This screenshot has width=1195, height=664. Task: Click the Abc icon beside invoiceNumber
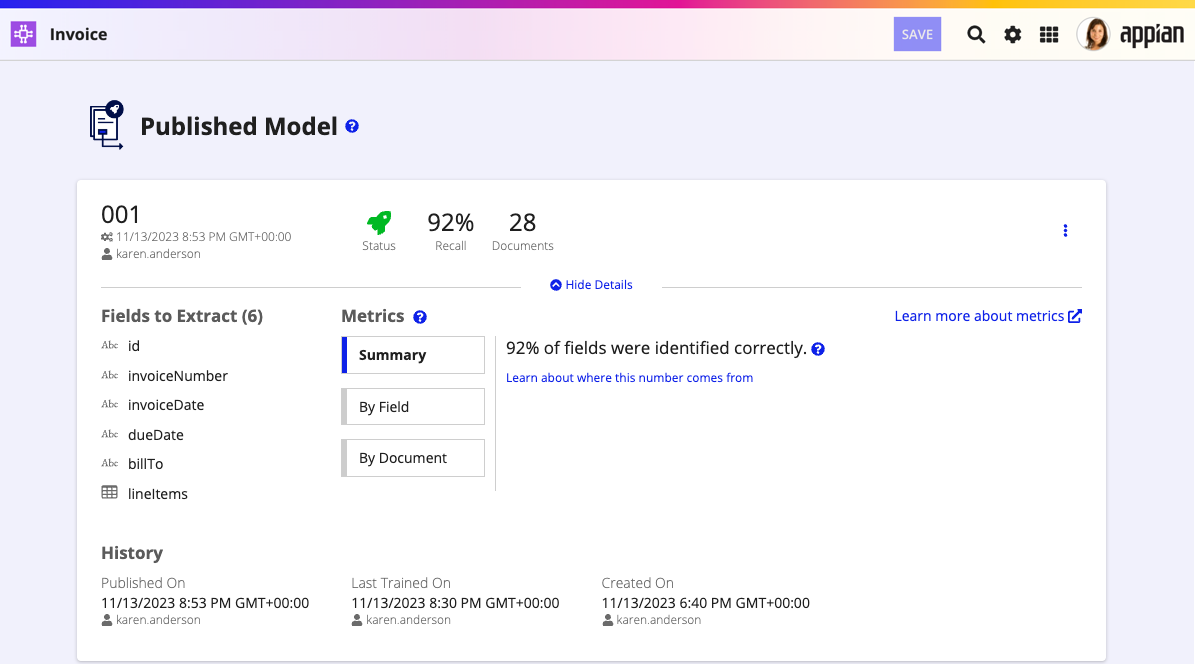pyautogui.click(x=110, y=375)
